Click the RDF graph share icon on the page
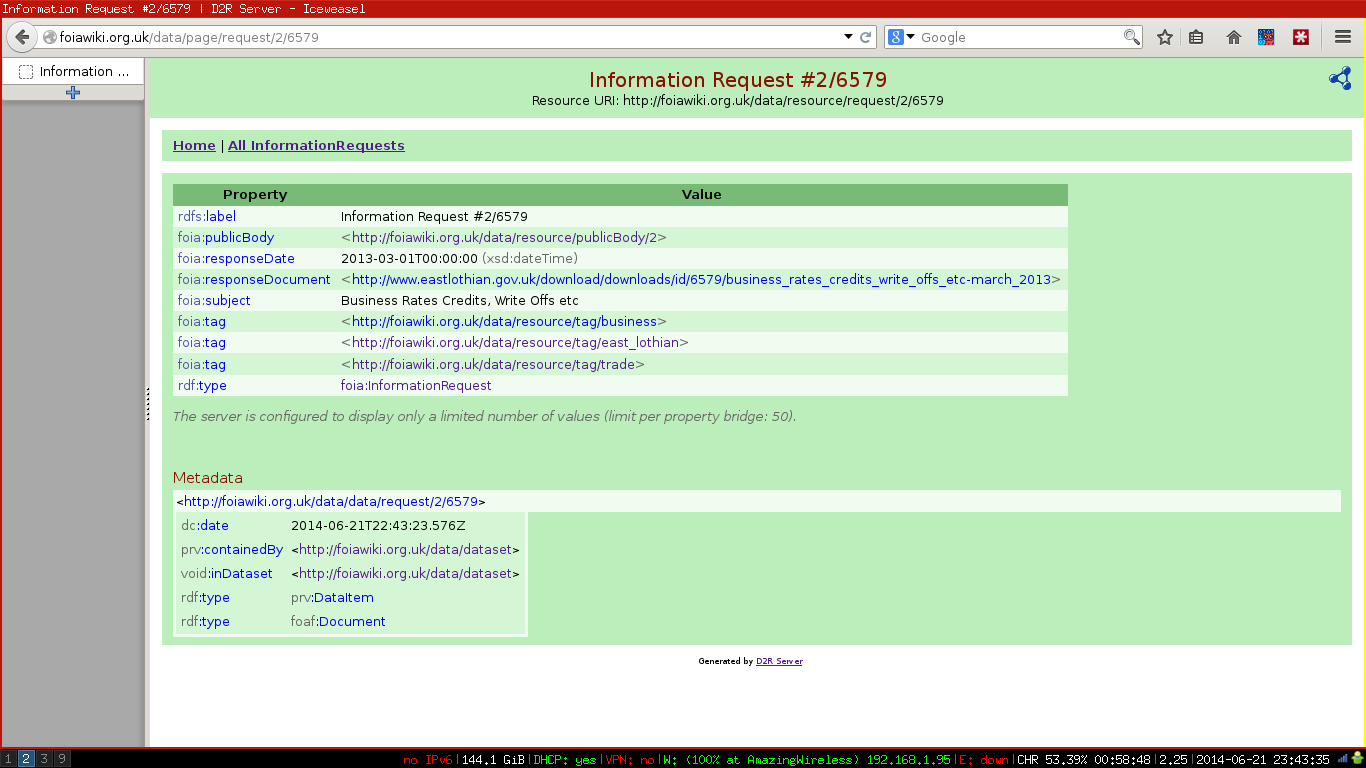This screenshot has width=1366, height=768. coord(1339,78)
